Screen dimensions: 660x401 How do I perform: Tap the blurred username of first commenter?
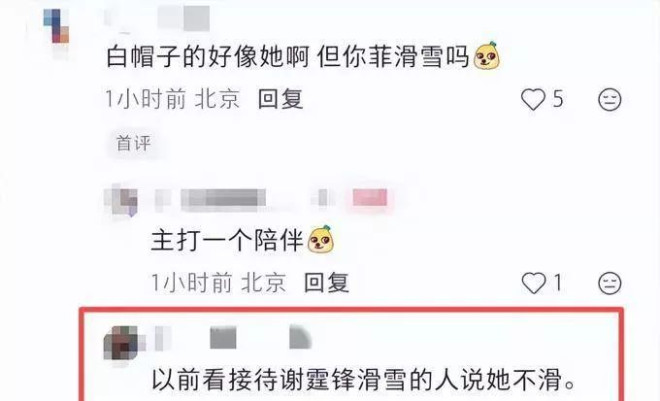(184, 19)
